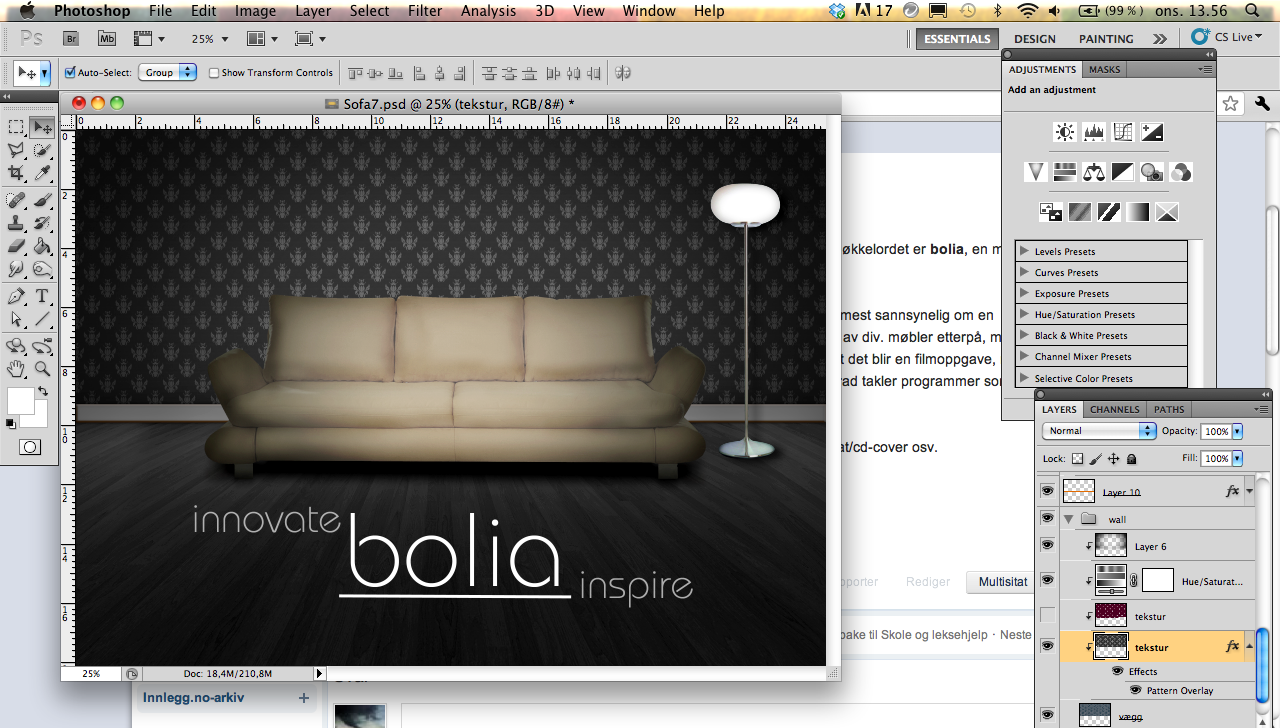This screenshot has width=1280, height=728.
Task: Select the Eraser tool
Action: point(17,246)
